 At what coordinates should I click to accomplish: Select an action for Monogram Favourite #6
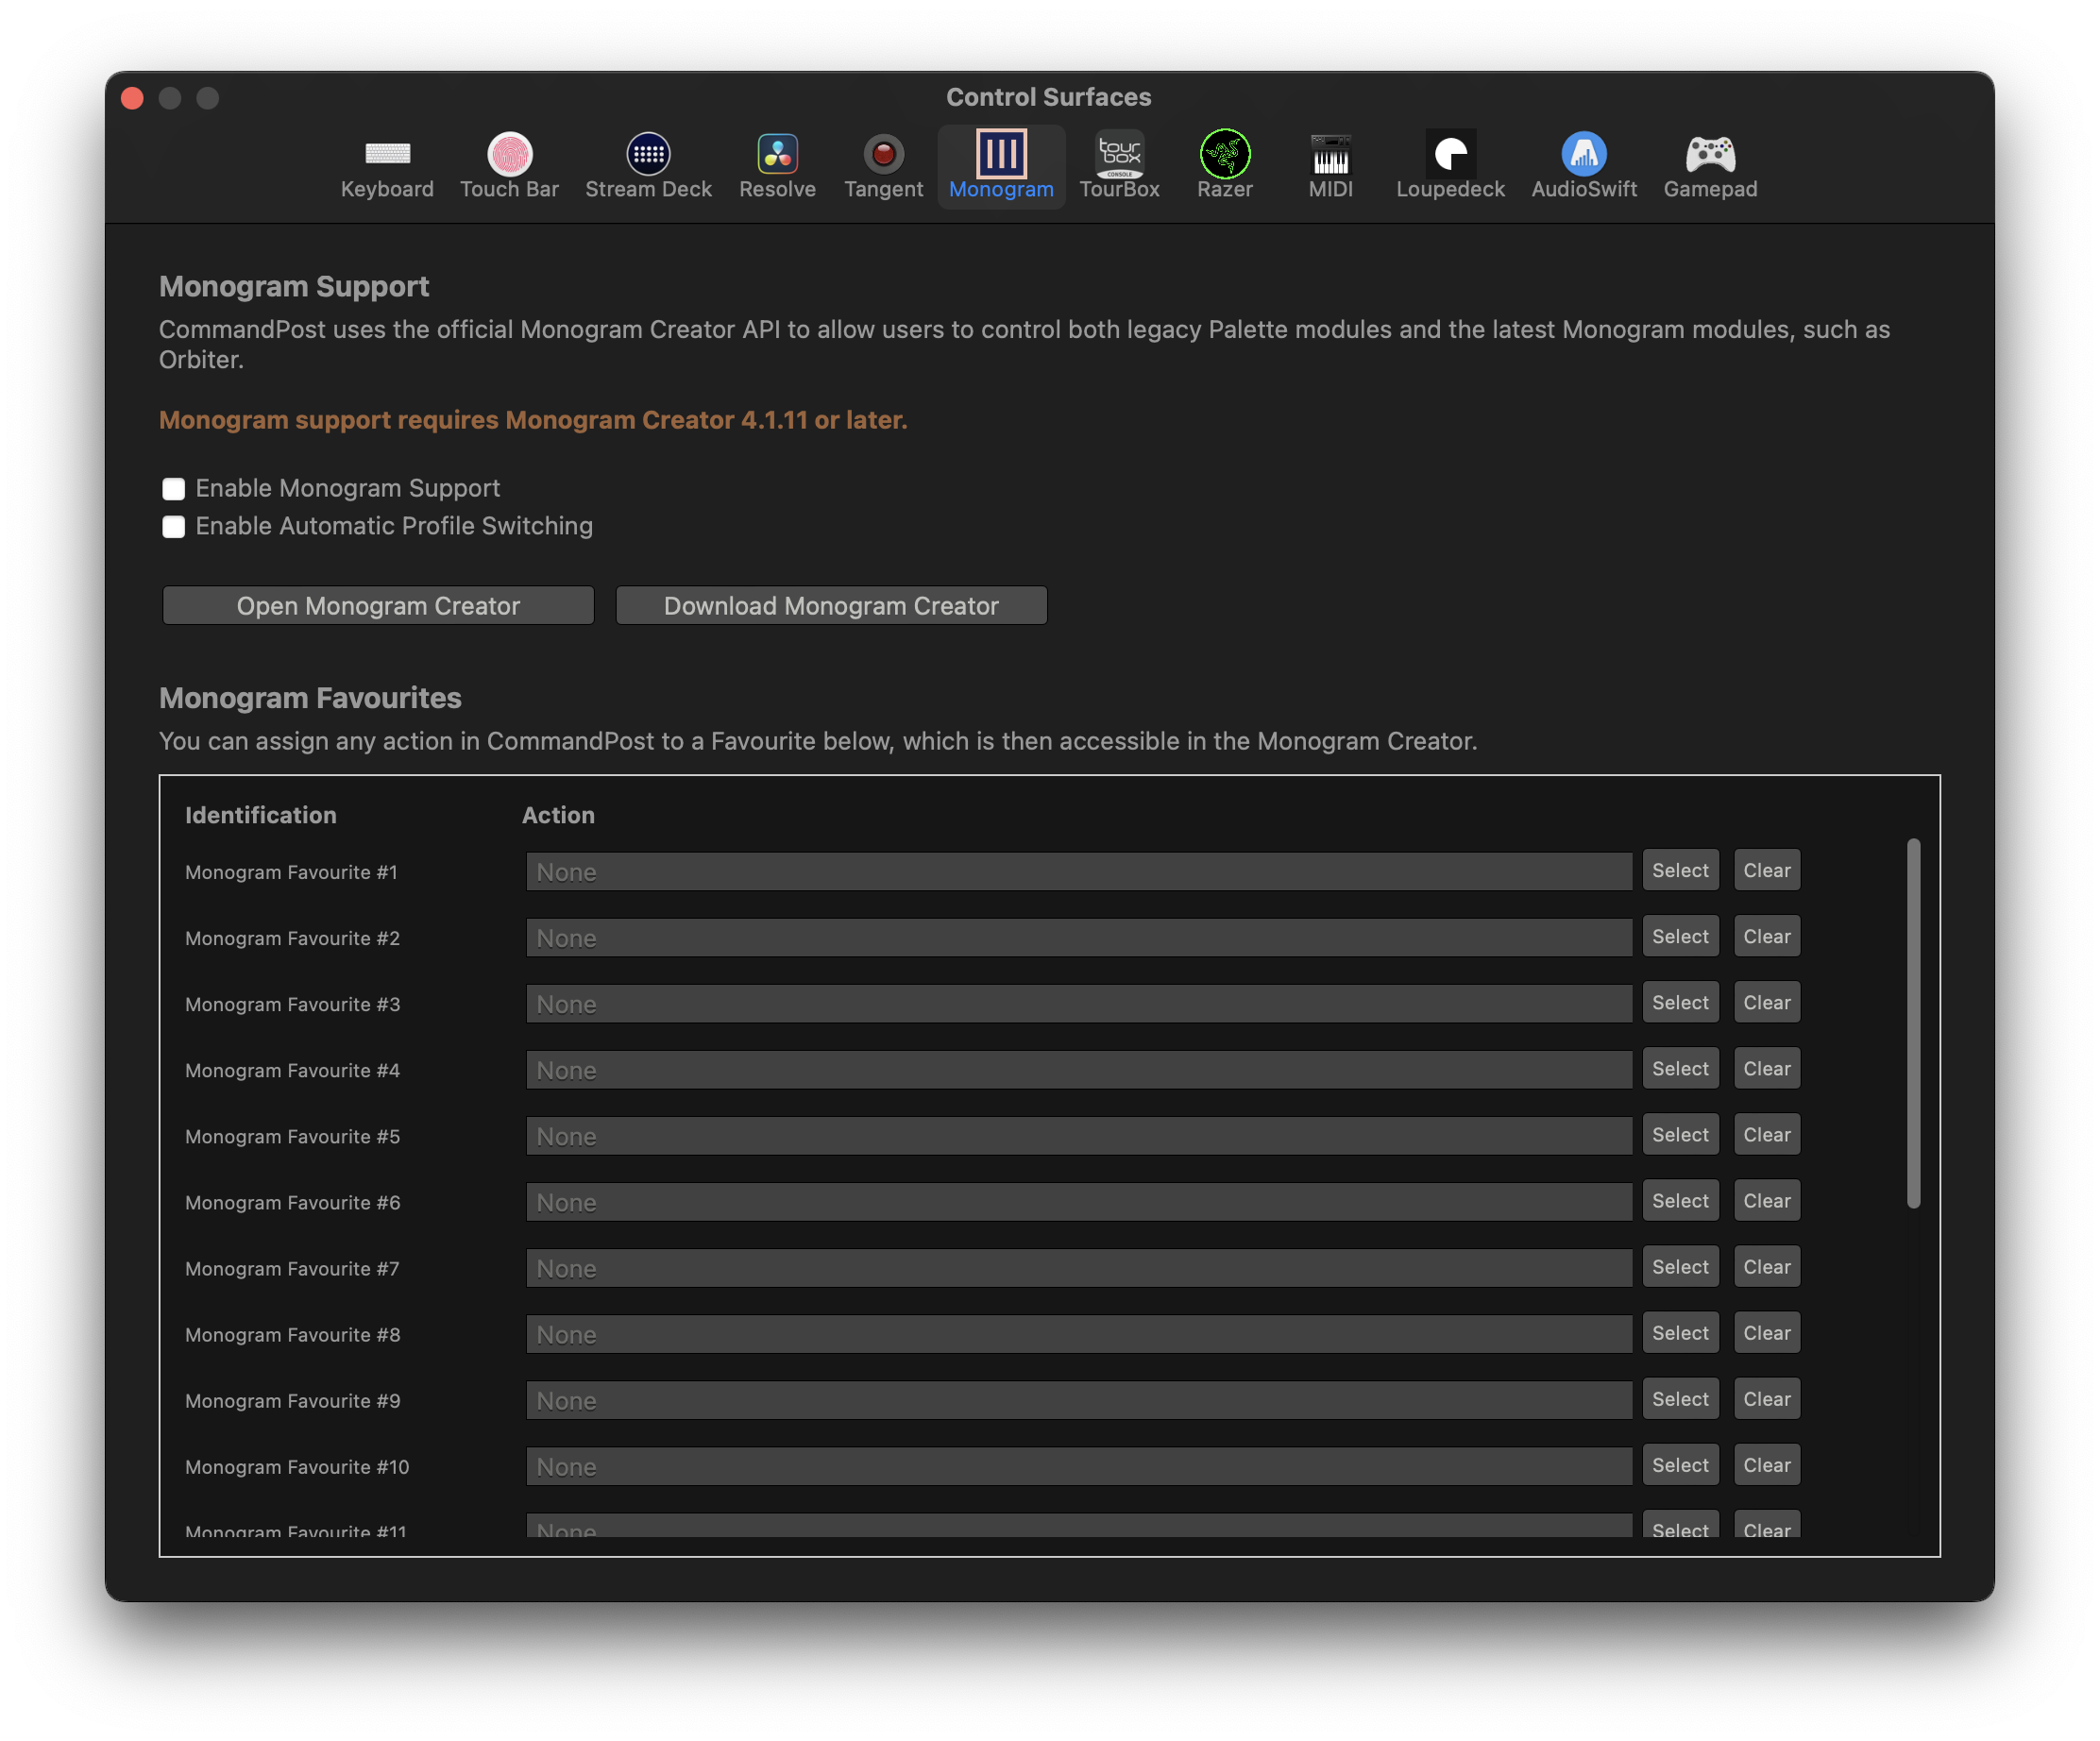coord(1680,1200)
